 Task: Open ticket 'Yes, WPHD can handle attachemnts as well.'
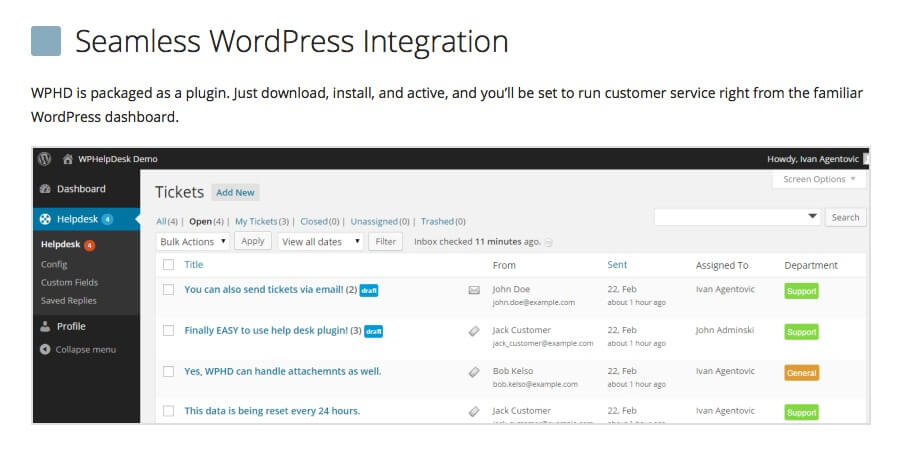click(x=283, y=371)
